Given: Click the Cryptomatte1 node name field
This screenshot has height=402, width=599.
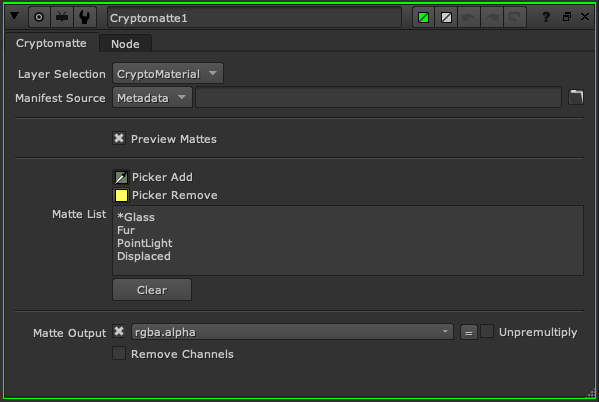Looking at the screenshot, I should click(x=254, y=18).
